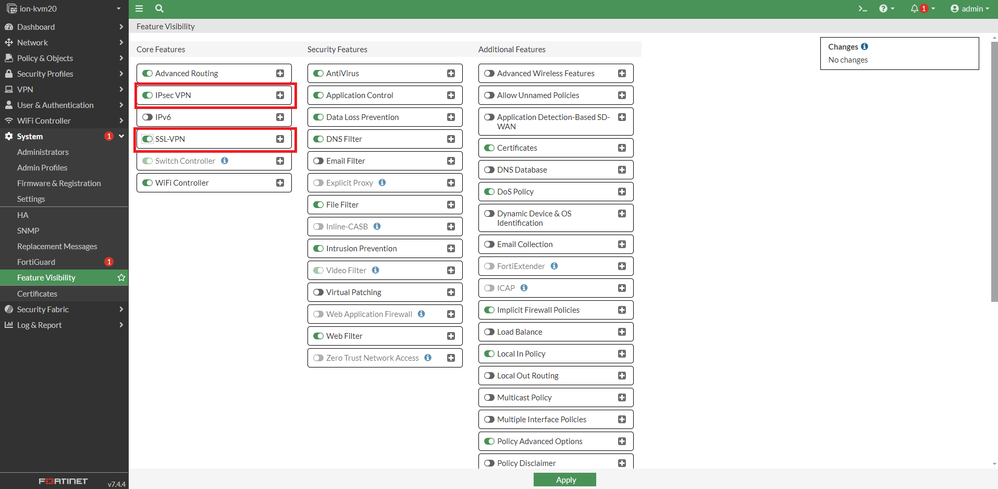Open the WiFi Controller sidebar menu
Image resolution: width=998 pixels, height=489 pixels.
[x=64, y=121]
